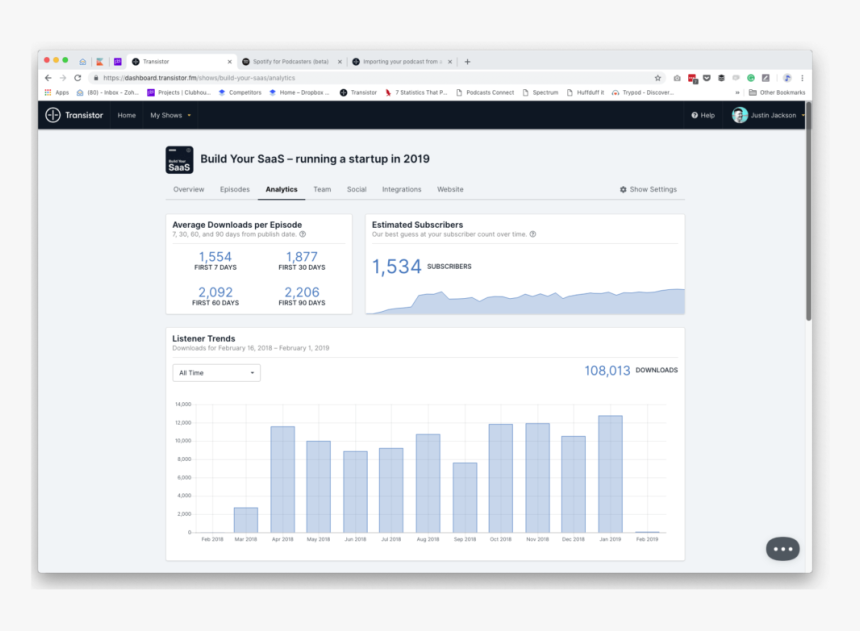Image resolution: width=860 pixels, height=631 pixels.
Task: Click the info icon beside Estimated Subscribers subtitle
Action: pyautogui.click(x=533, y=234)
